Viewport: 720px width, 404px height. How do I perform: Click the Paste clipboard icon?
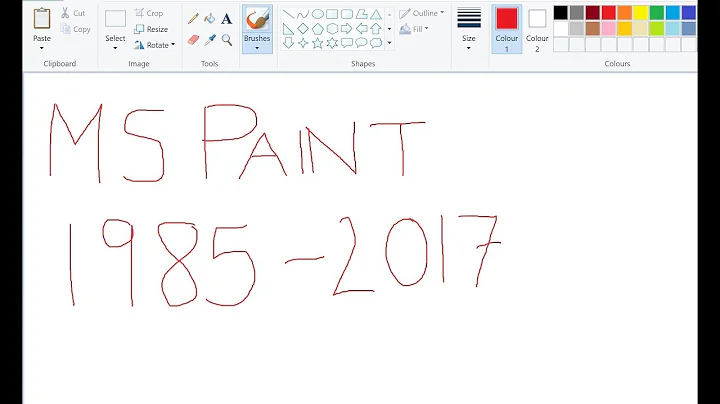pos(42,19)
